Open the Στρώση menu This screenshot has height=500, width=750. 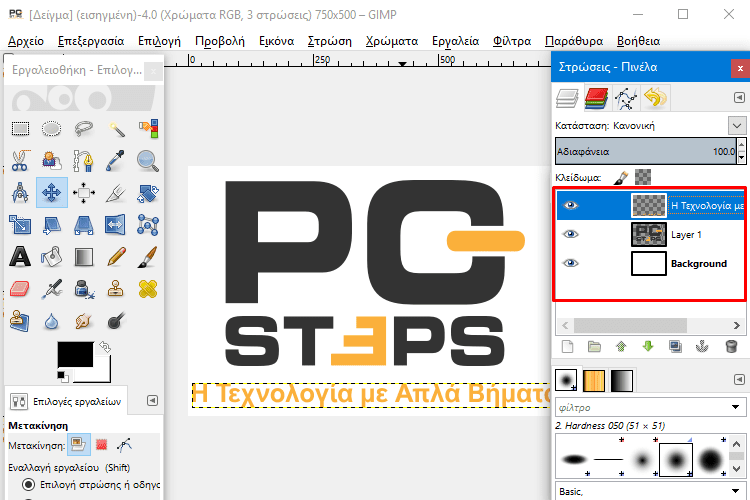330,41
